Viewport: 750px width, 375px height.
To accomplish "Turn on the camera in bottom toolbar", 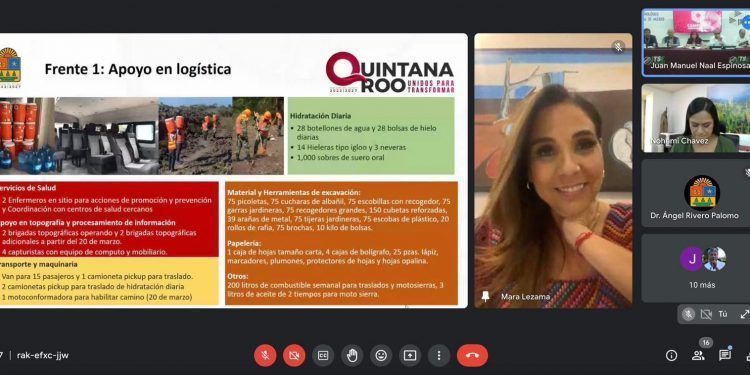I will 294,355.
